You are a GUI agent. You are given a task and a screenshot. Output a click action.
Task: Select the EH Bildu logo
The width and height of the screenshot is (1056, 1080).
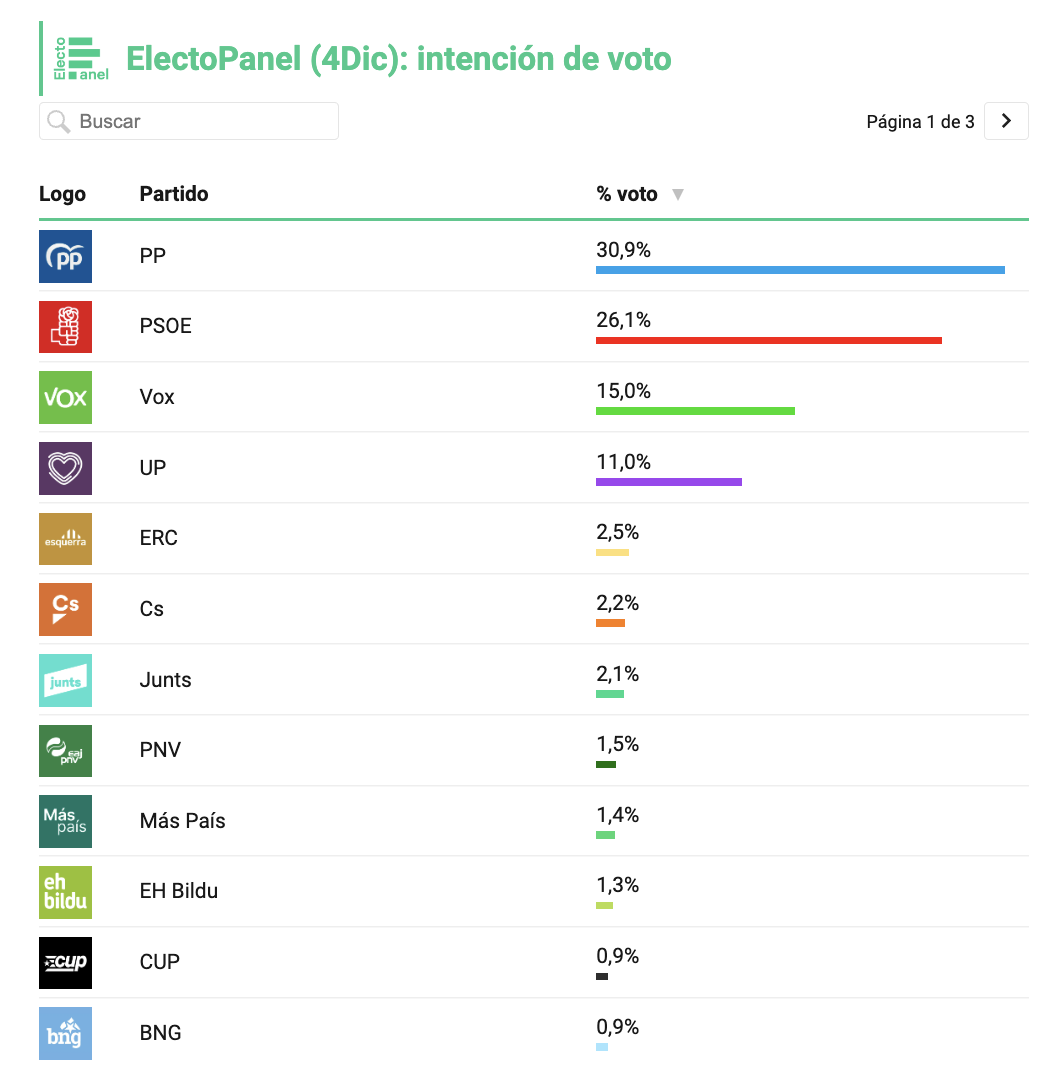click(x=65, y=893)
